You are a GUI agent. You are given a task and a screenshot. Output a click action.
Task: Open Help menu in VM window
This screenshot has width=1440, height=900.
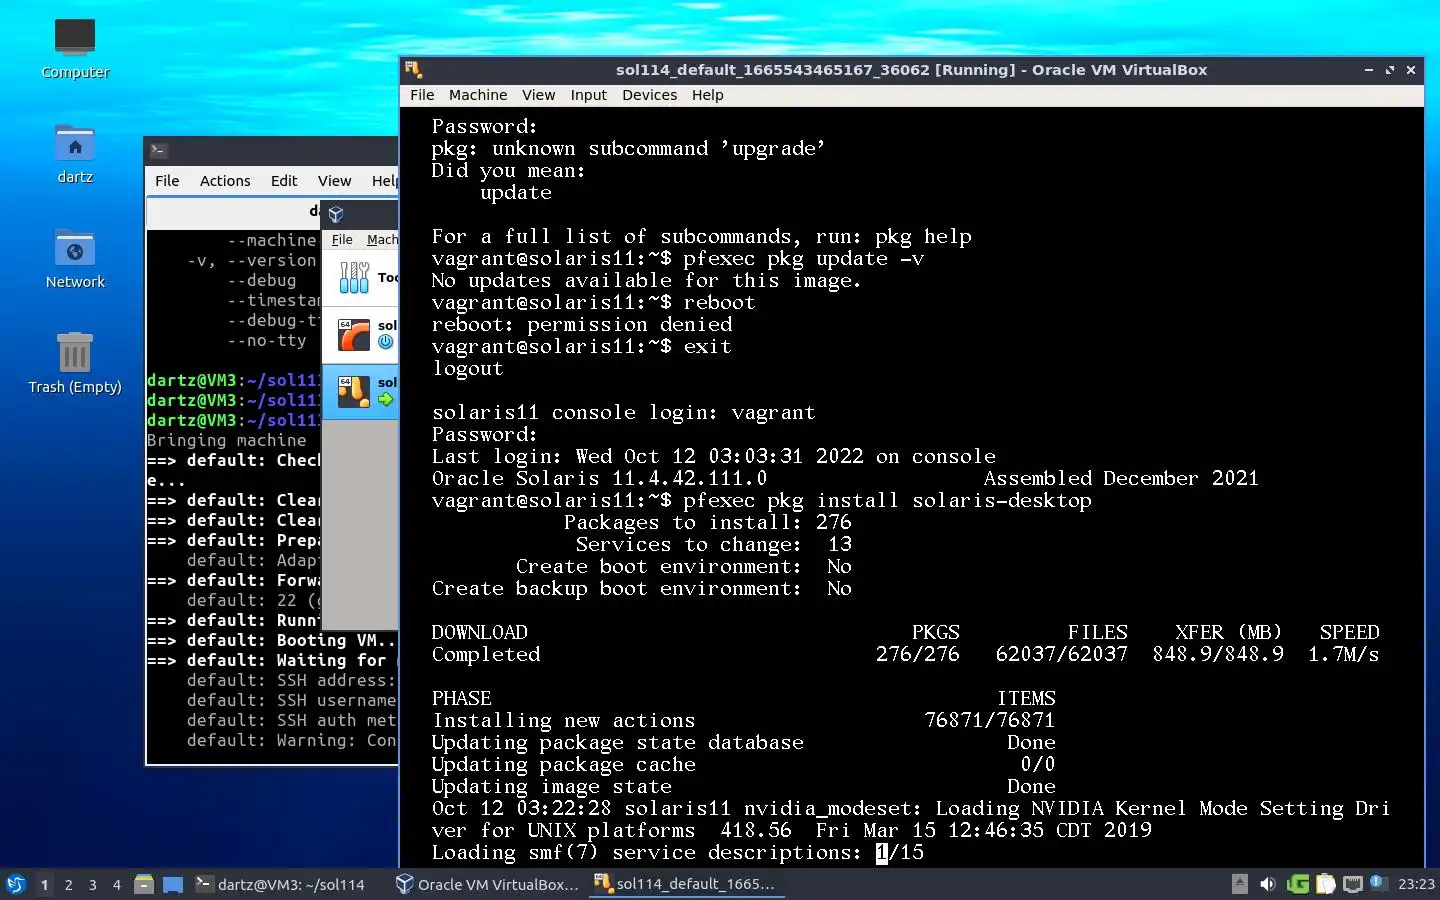pos(707,95)
